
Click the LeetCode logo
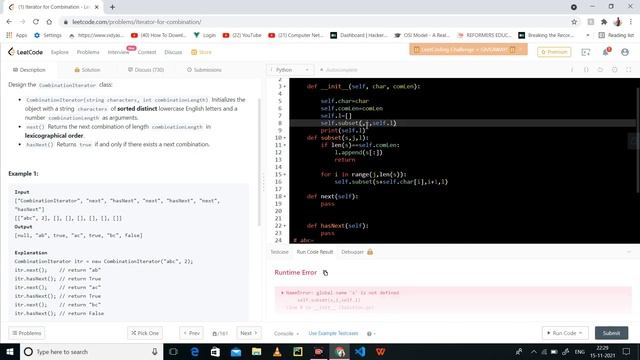(x=25, y=52)
